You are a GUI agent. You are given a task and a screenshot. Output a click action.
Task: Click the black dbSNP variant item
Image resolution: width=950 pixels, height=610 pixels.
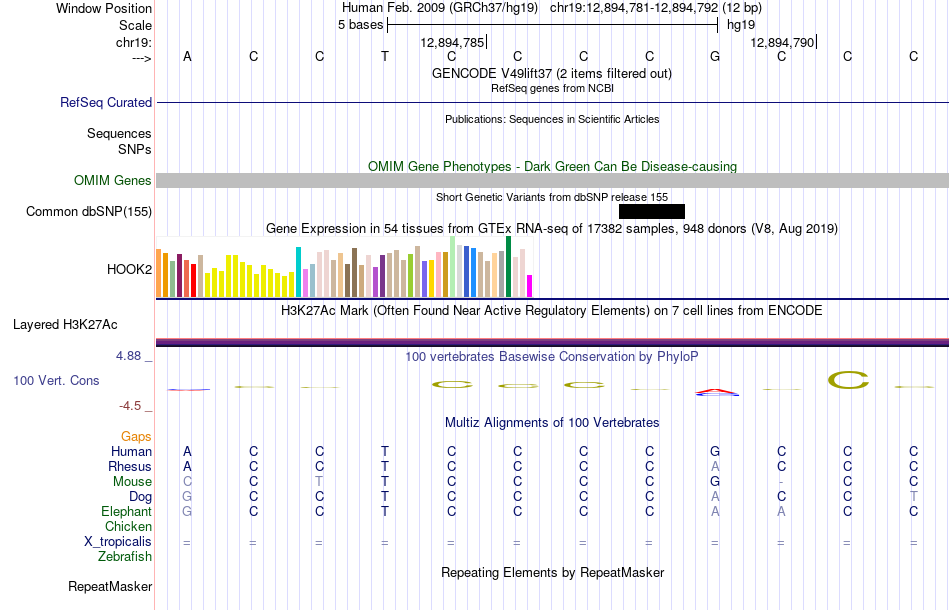tap(652, 211)
